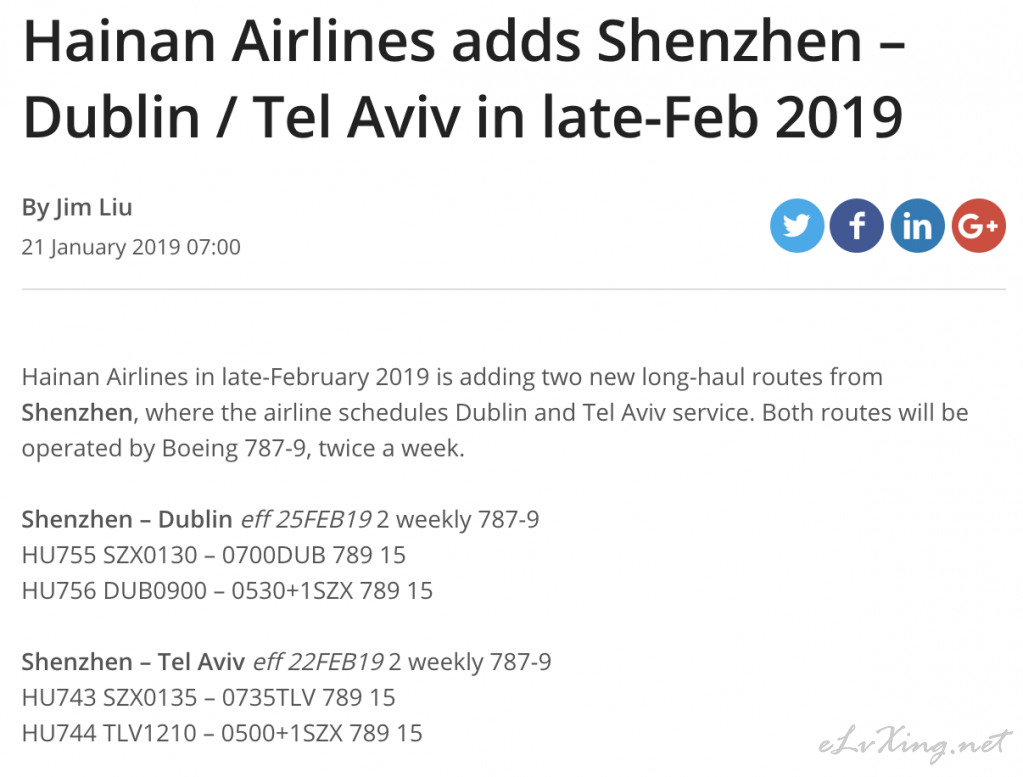The image size is (1023, 777).
Task: Share article via the Twitter icon
Action: 797,226
